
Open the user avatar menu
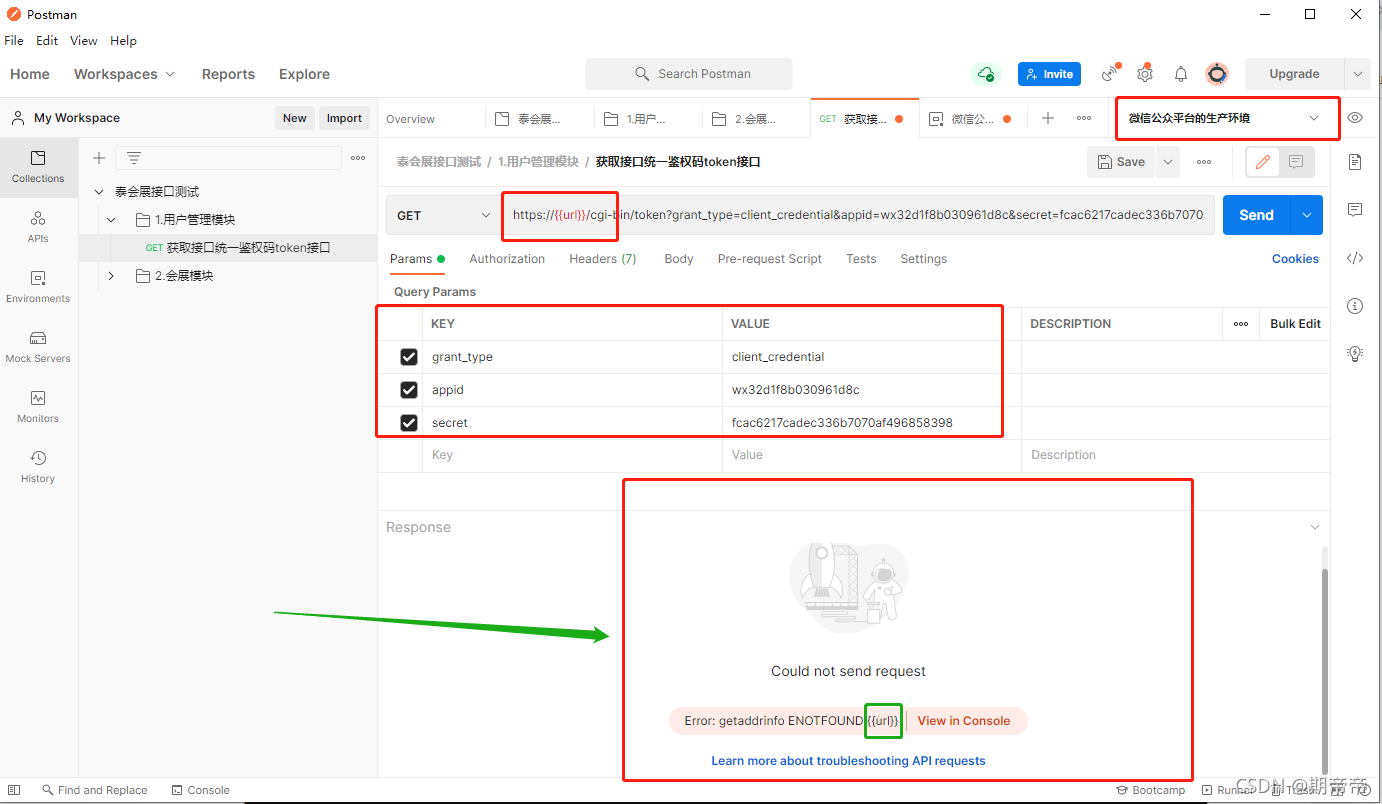coord(1217,74)
